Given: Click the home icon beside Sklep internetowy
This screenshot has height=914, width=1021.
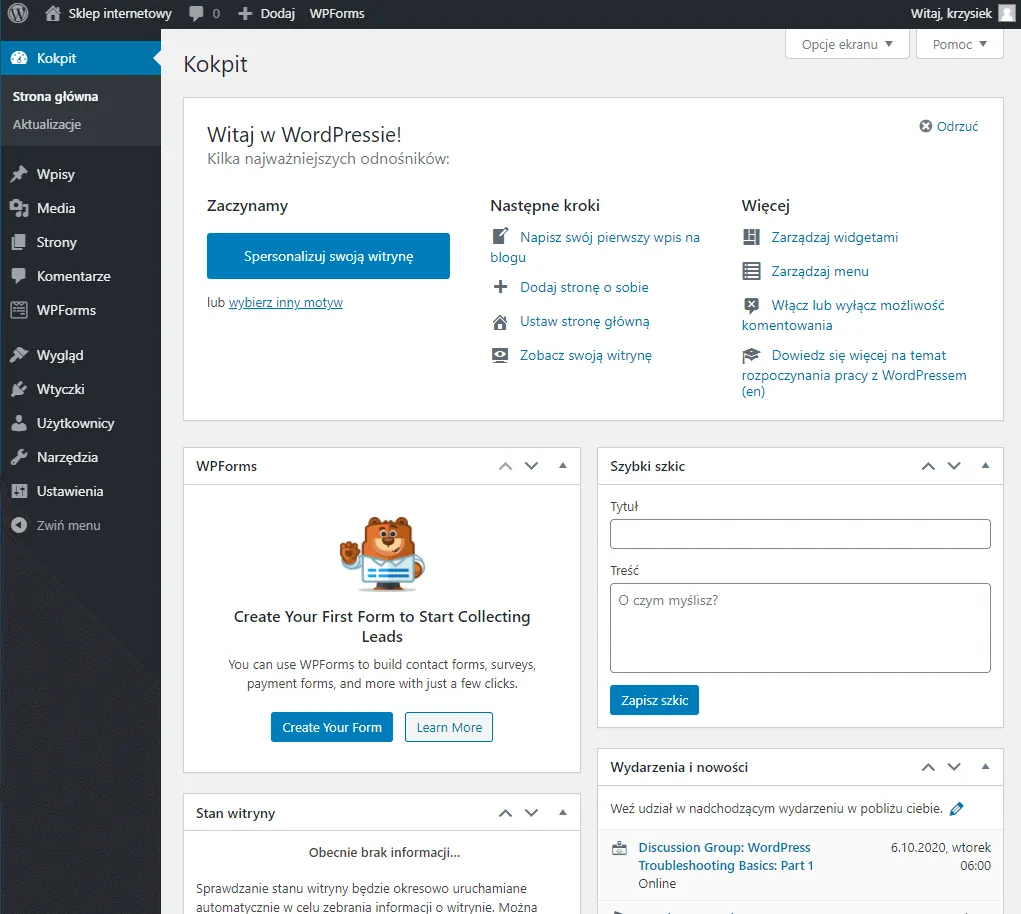Looking at the screenshot, I should 53,13.
